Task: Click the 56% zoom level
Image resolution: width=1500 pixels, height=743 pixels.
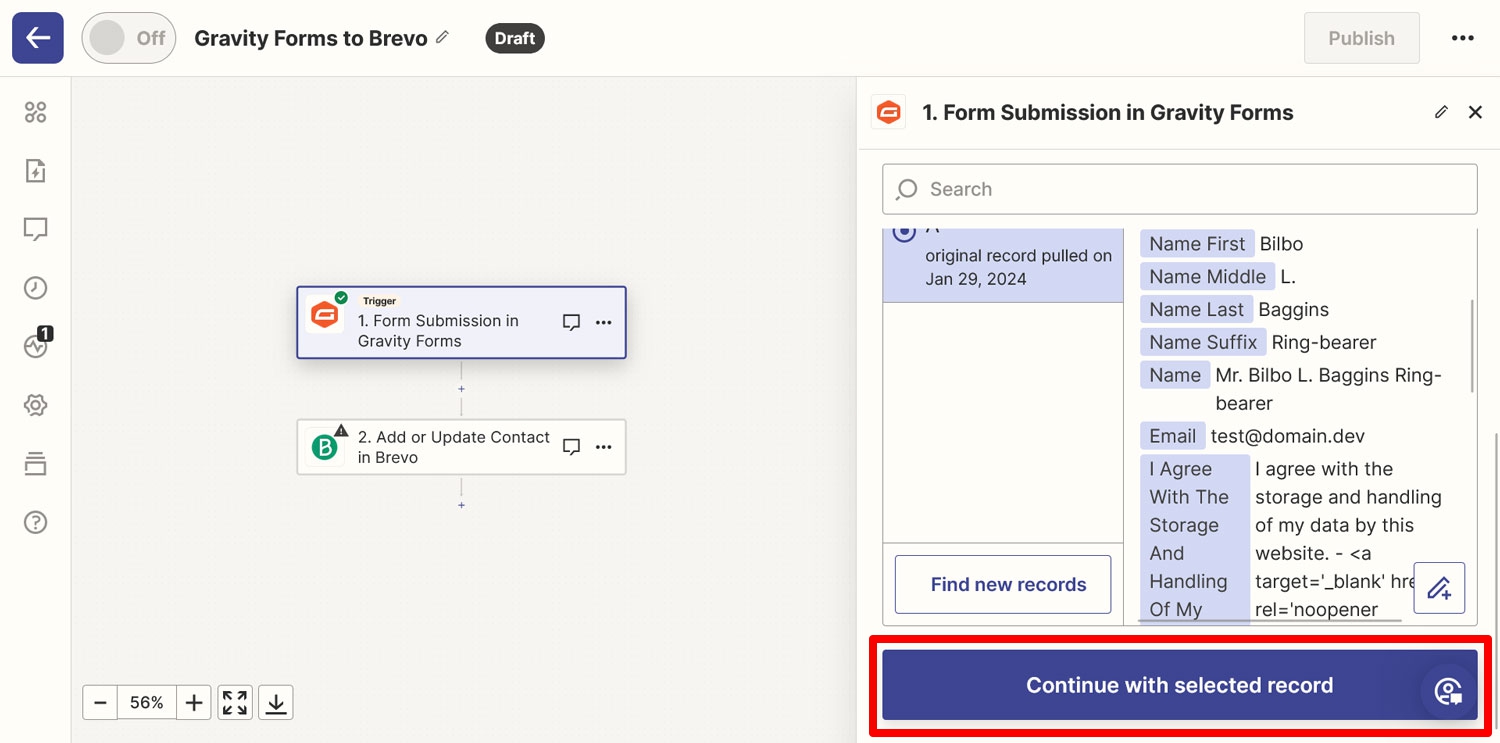Action: pos(147,703)
